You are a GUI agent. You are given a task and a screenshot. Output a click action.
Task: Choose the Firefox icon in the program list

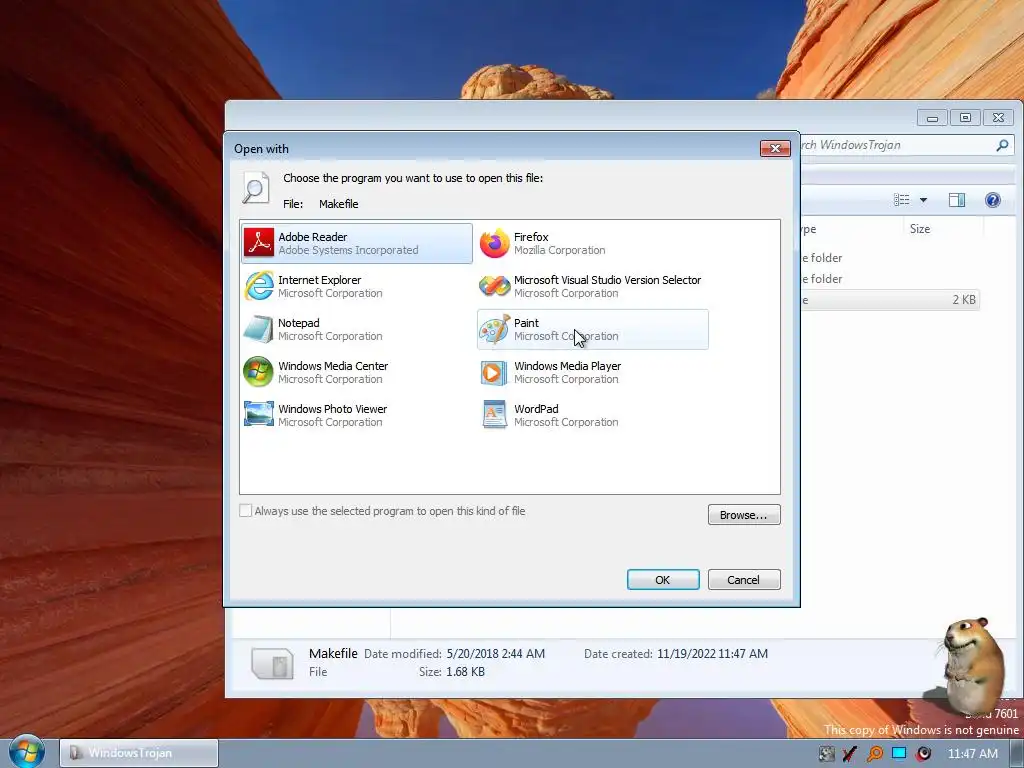point(494,243)
